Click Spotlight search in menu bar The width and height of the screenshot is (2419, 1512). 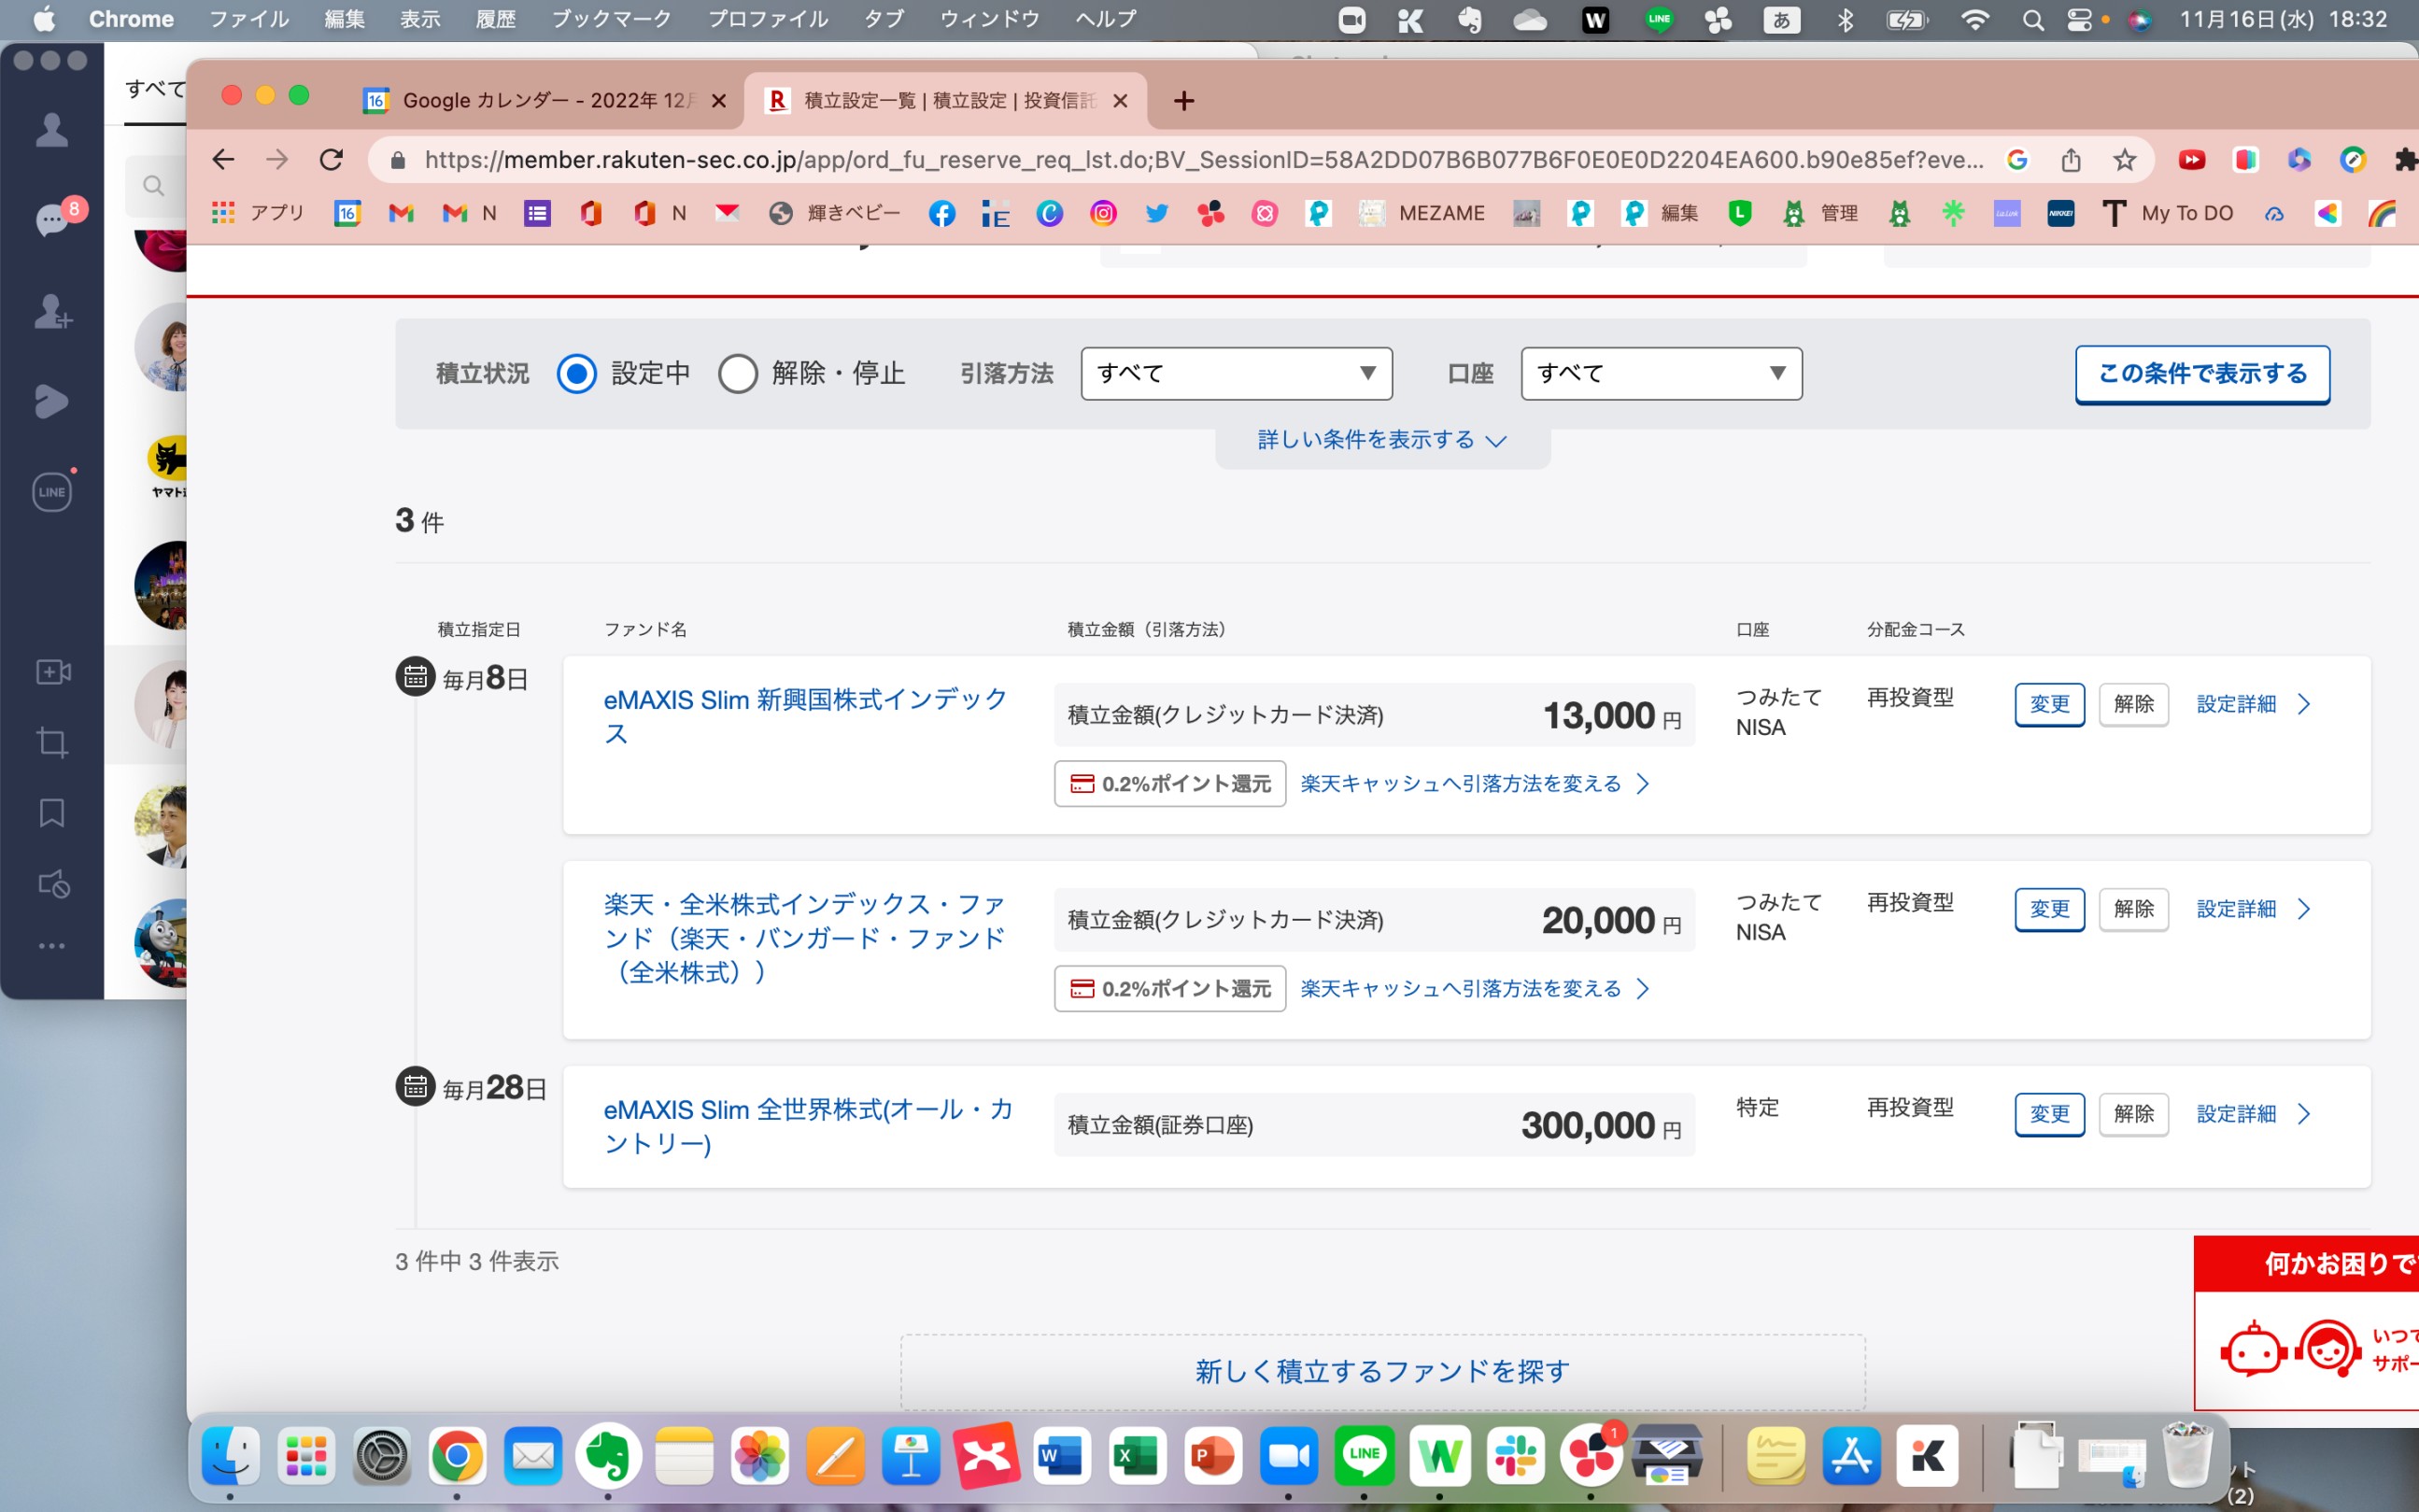click(x=2032, y=20)
